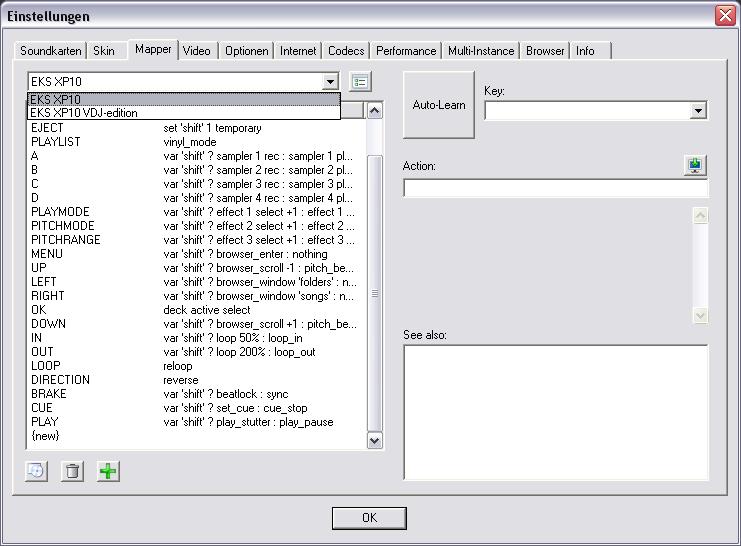Select the UP mapping row
The image size is (741, 546).
point(197,268)
